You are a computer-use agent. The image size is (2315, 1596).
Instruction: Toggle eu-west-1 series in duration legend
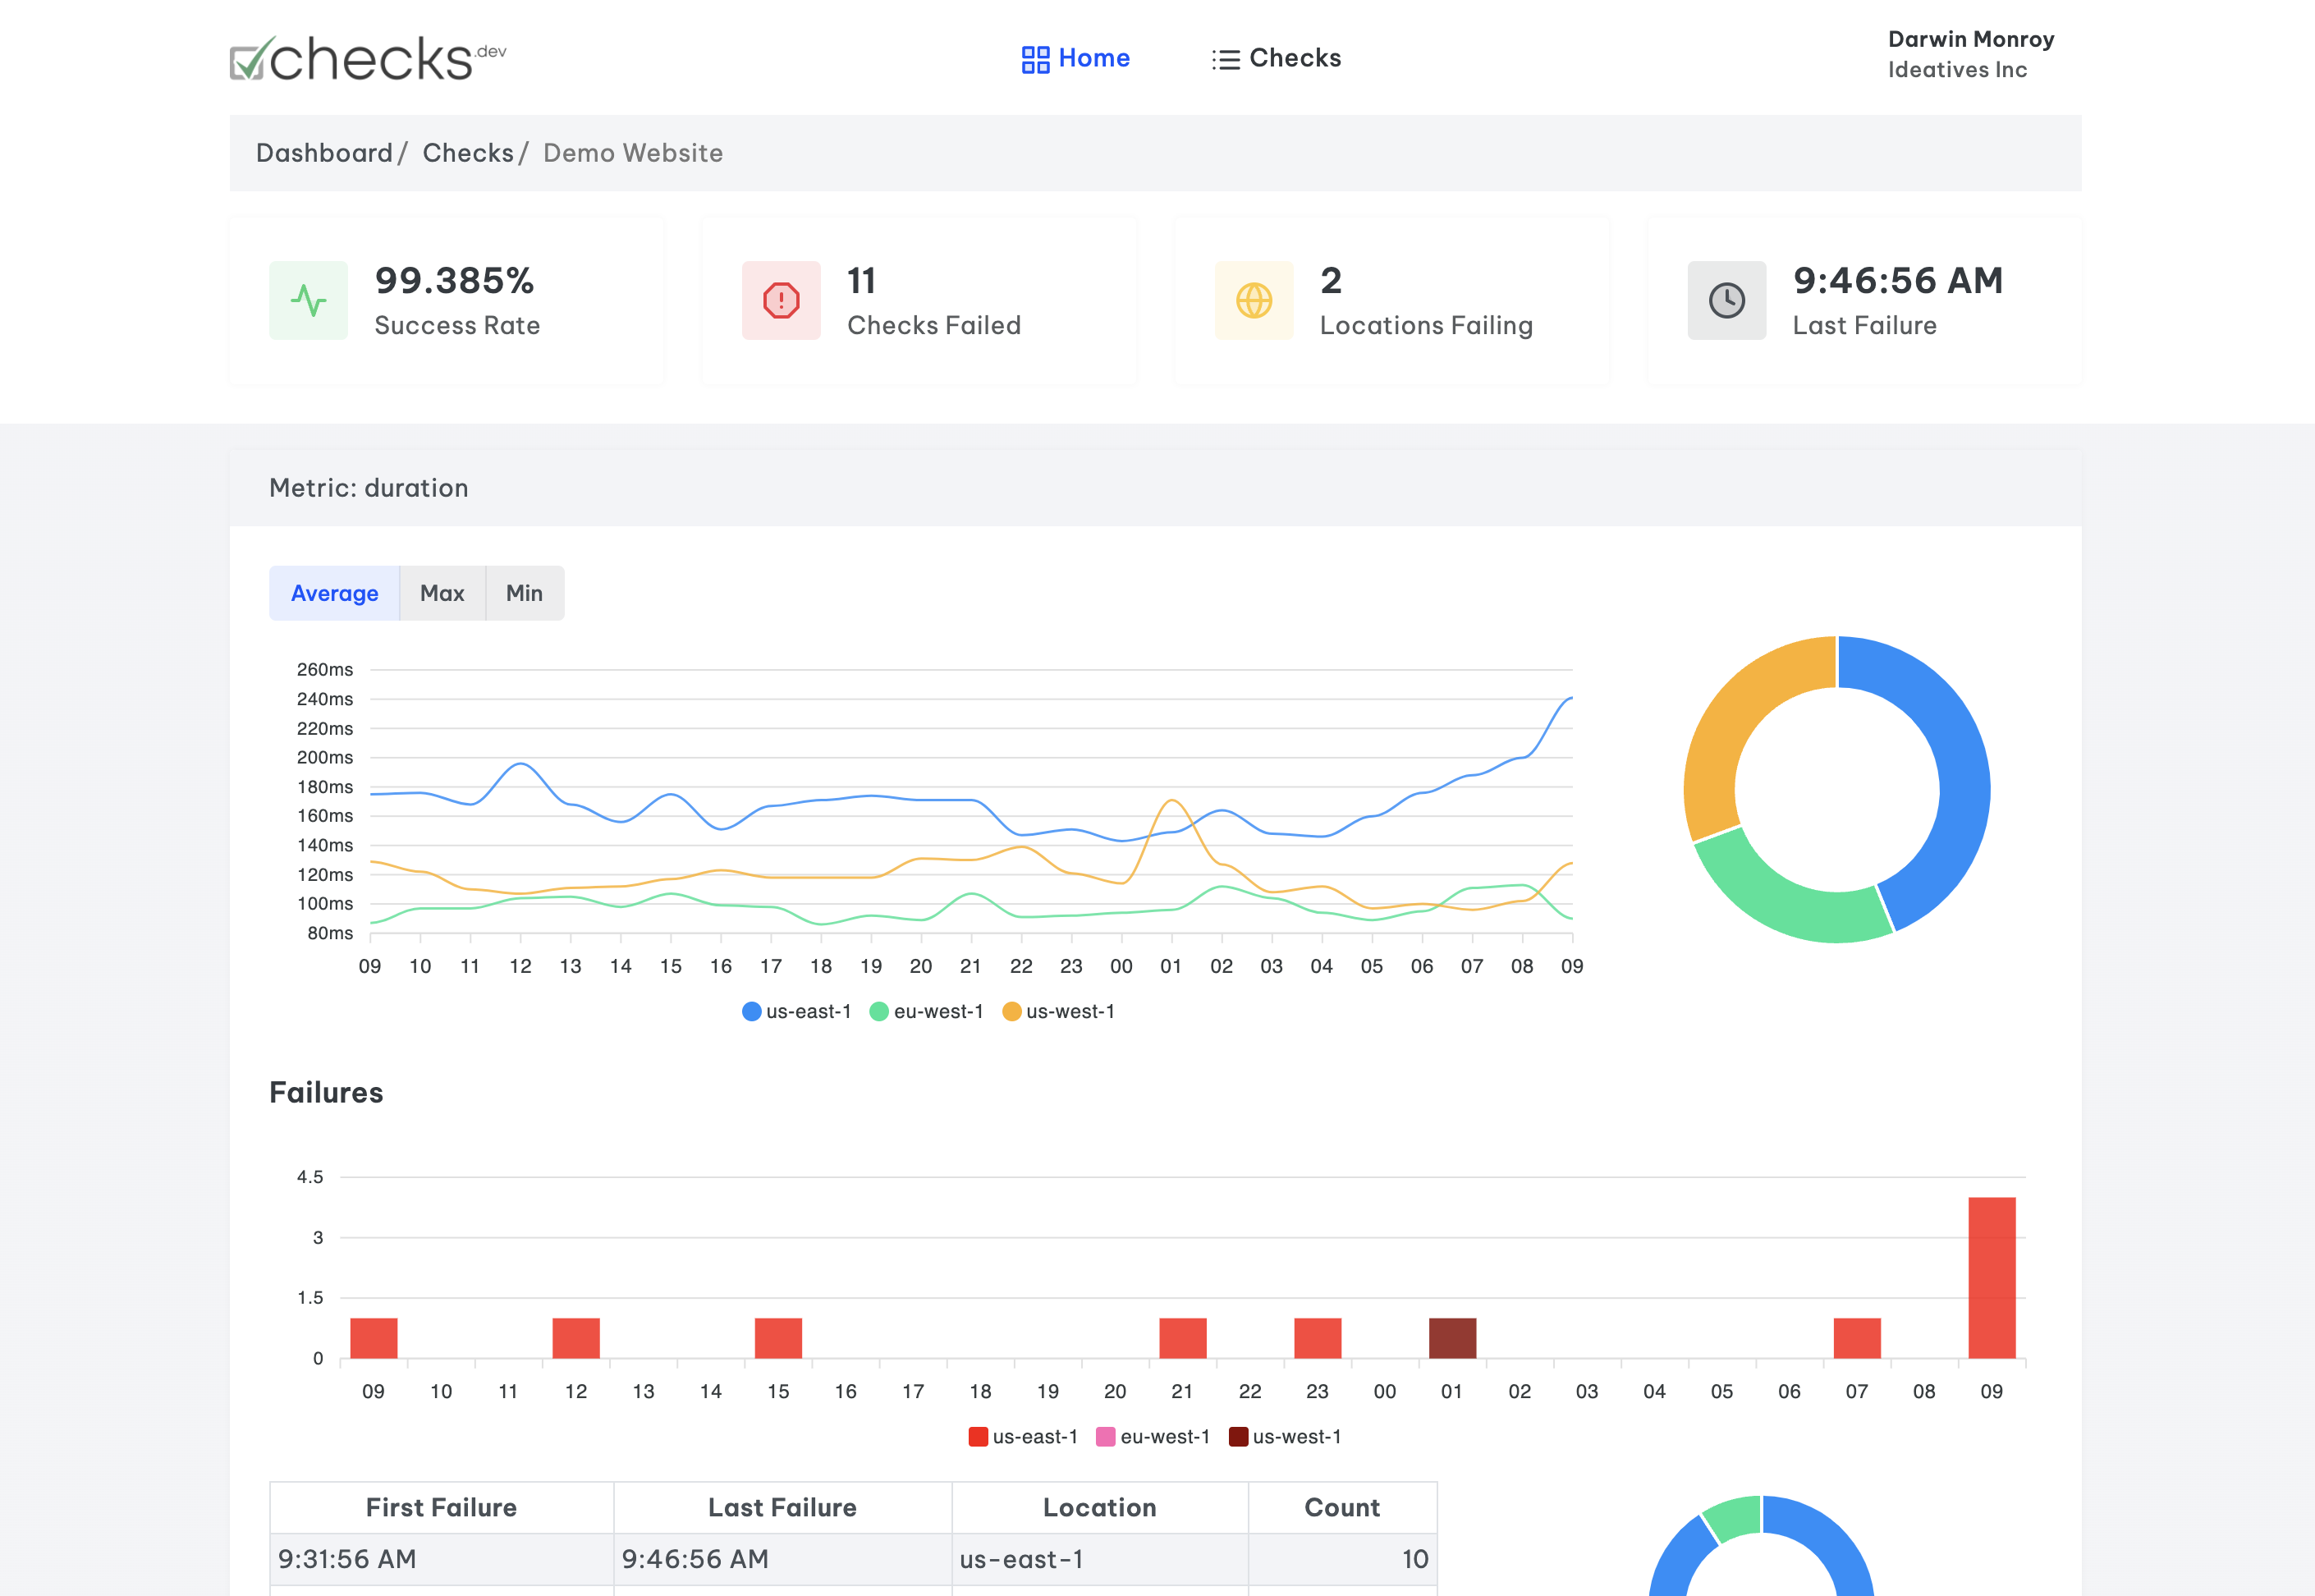(926, 1011)
